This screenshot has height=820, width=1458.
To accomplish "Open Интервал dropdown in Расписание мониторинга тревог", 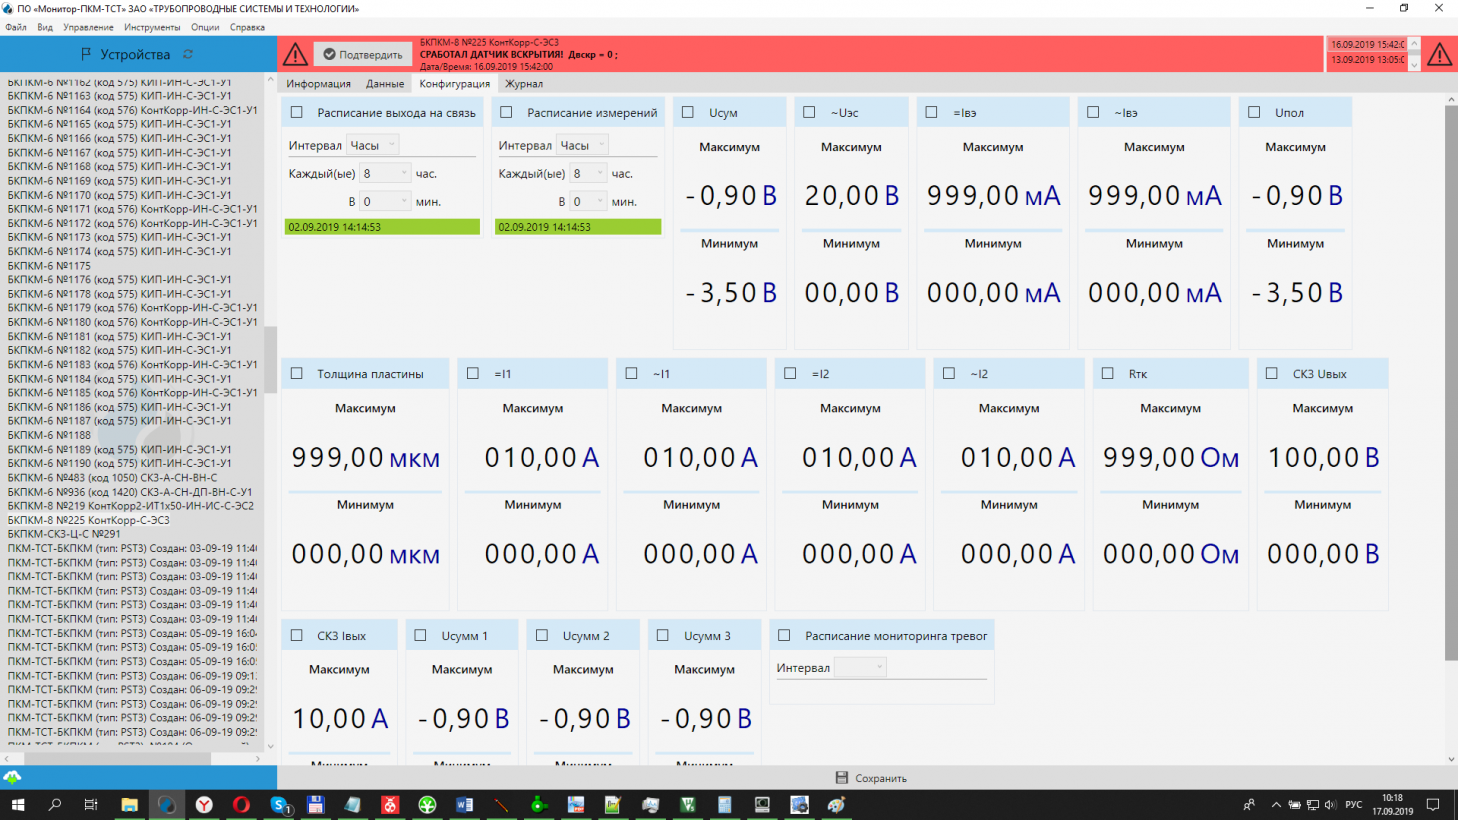I will click(x=860, y=667).
